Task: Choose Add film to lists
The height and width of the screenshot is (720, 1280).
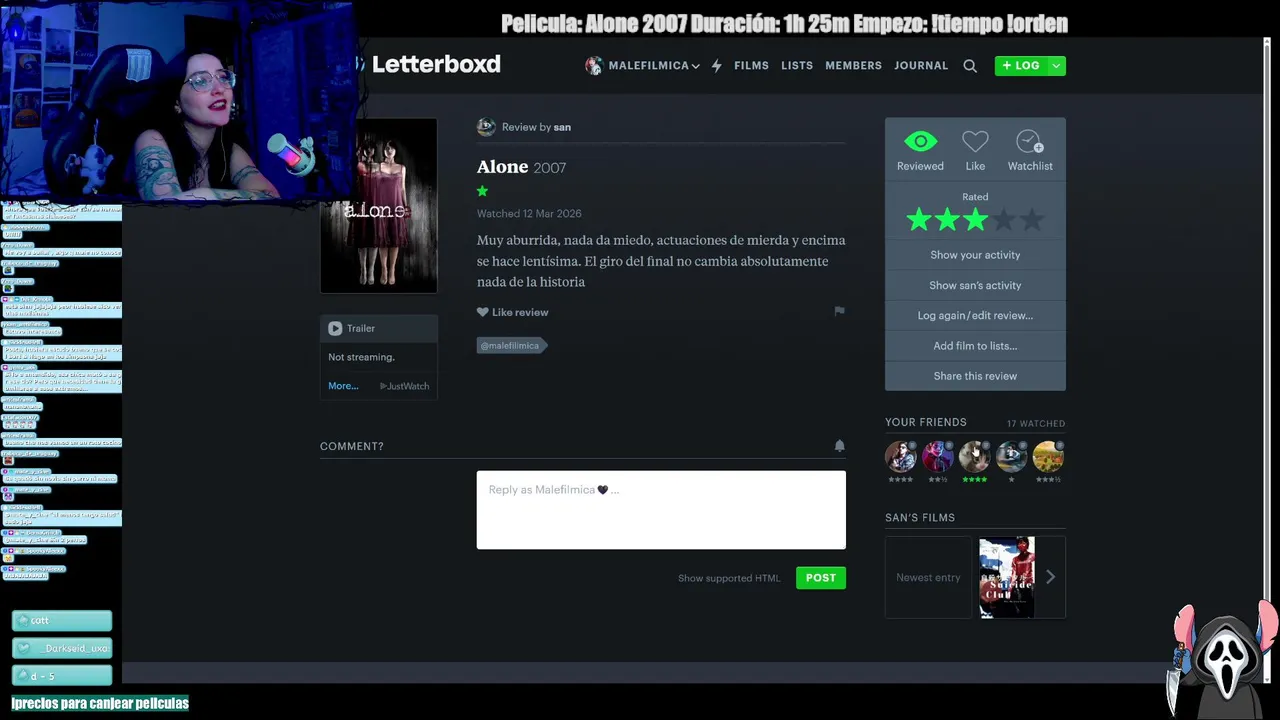Action: 975,345
